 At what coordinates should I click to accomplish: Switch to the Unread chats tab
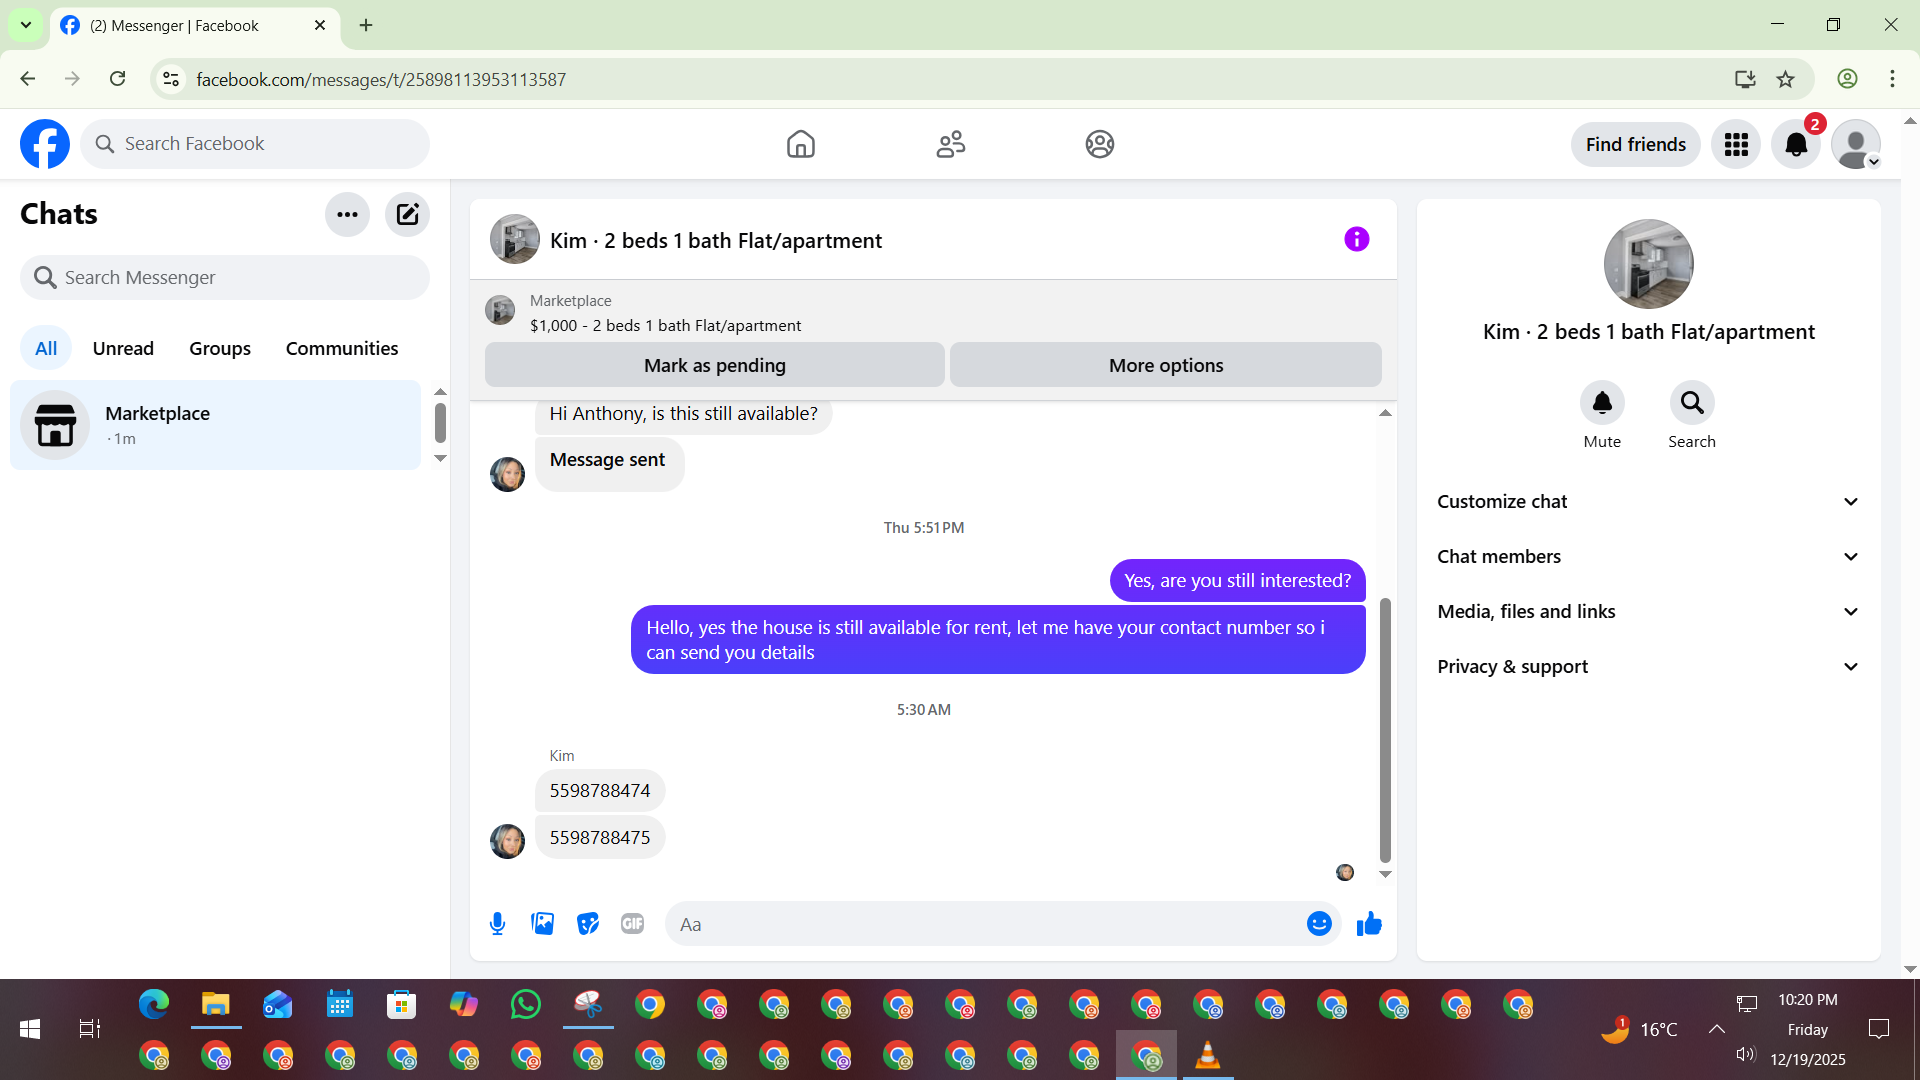123,348
